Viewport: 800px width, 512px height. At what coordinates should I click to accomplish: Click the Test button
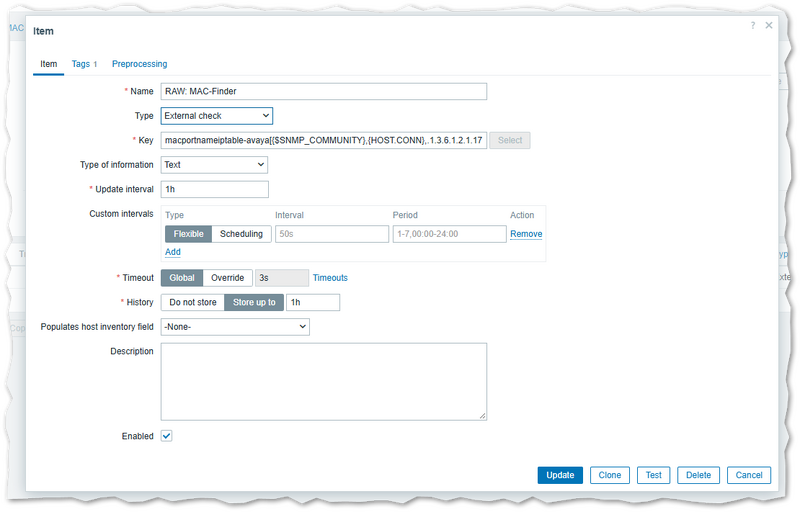[654, 475]
